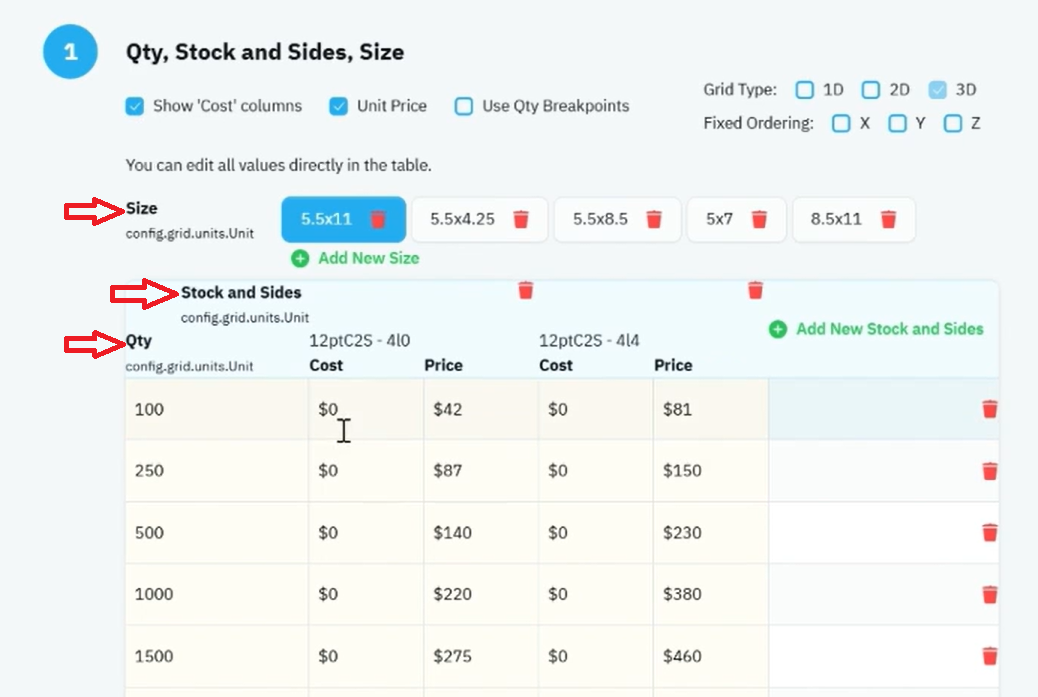Click trash icon next to 5x7 size

click(x=759, y=219)
